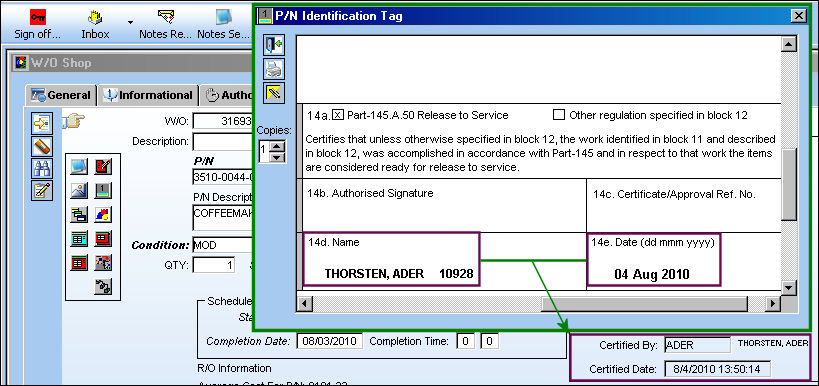This screenshot has height=386, width=819.
Task: Click the arrow-document icon in W/O Shop sidebar
Action: pyautogui.click(x=41, y=123)
